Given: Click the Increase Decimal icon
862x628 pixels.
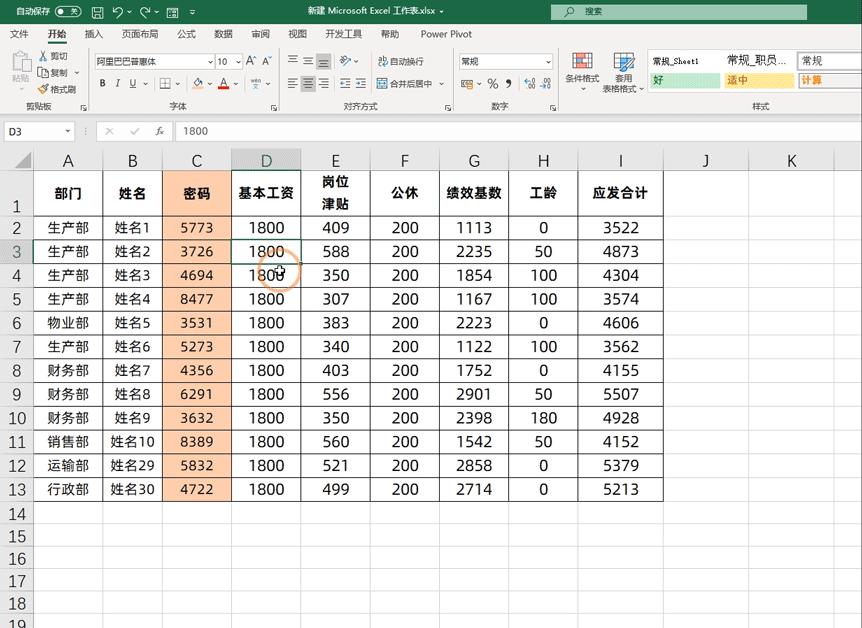Looking at the screenshot, I should 530,83.
